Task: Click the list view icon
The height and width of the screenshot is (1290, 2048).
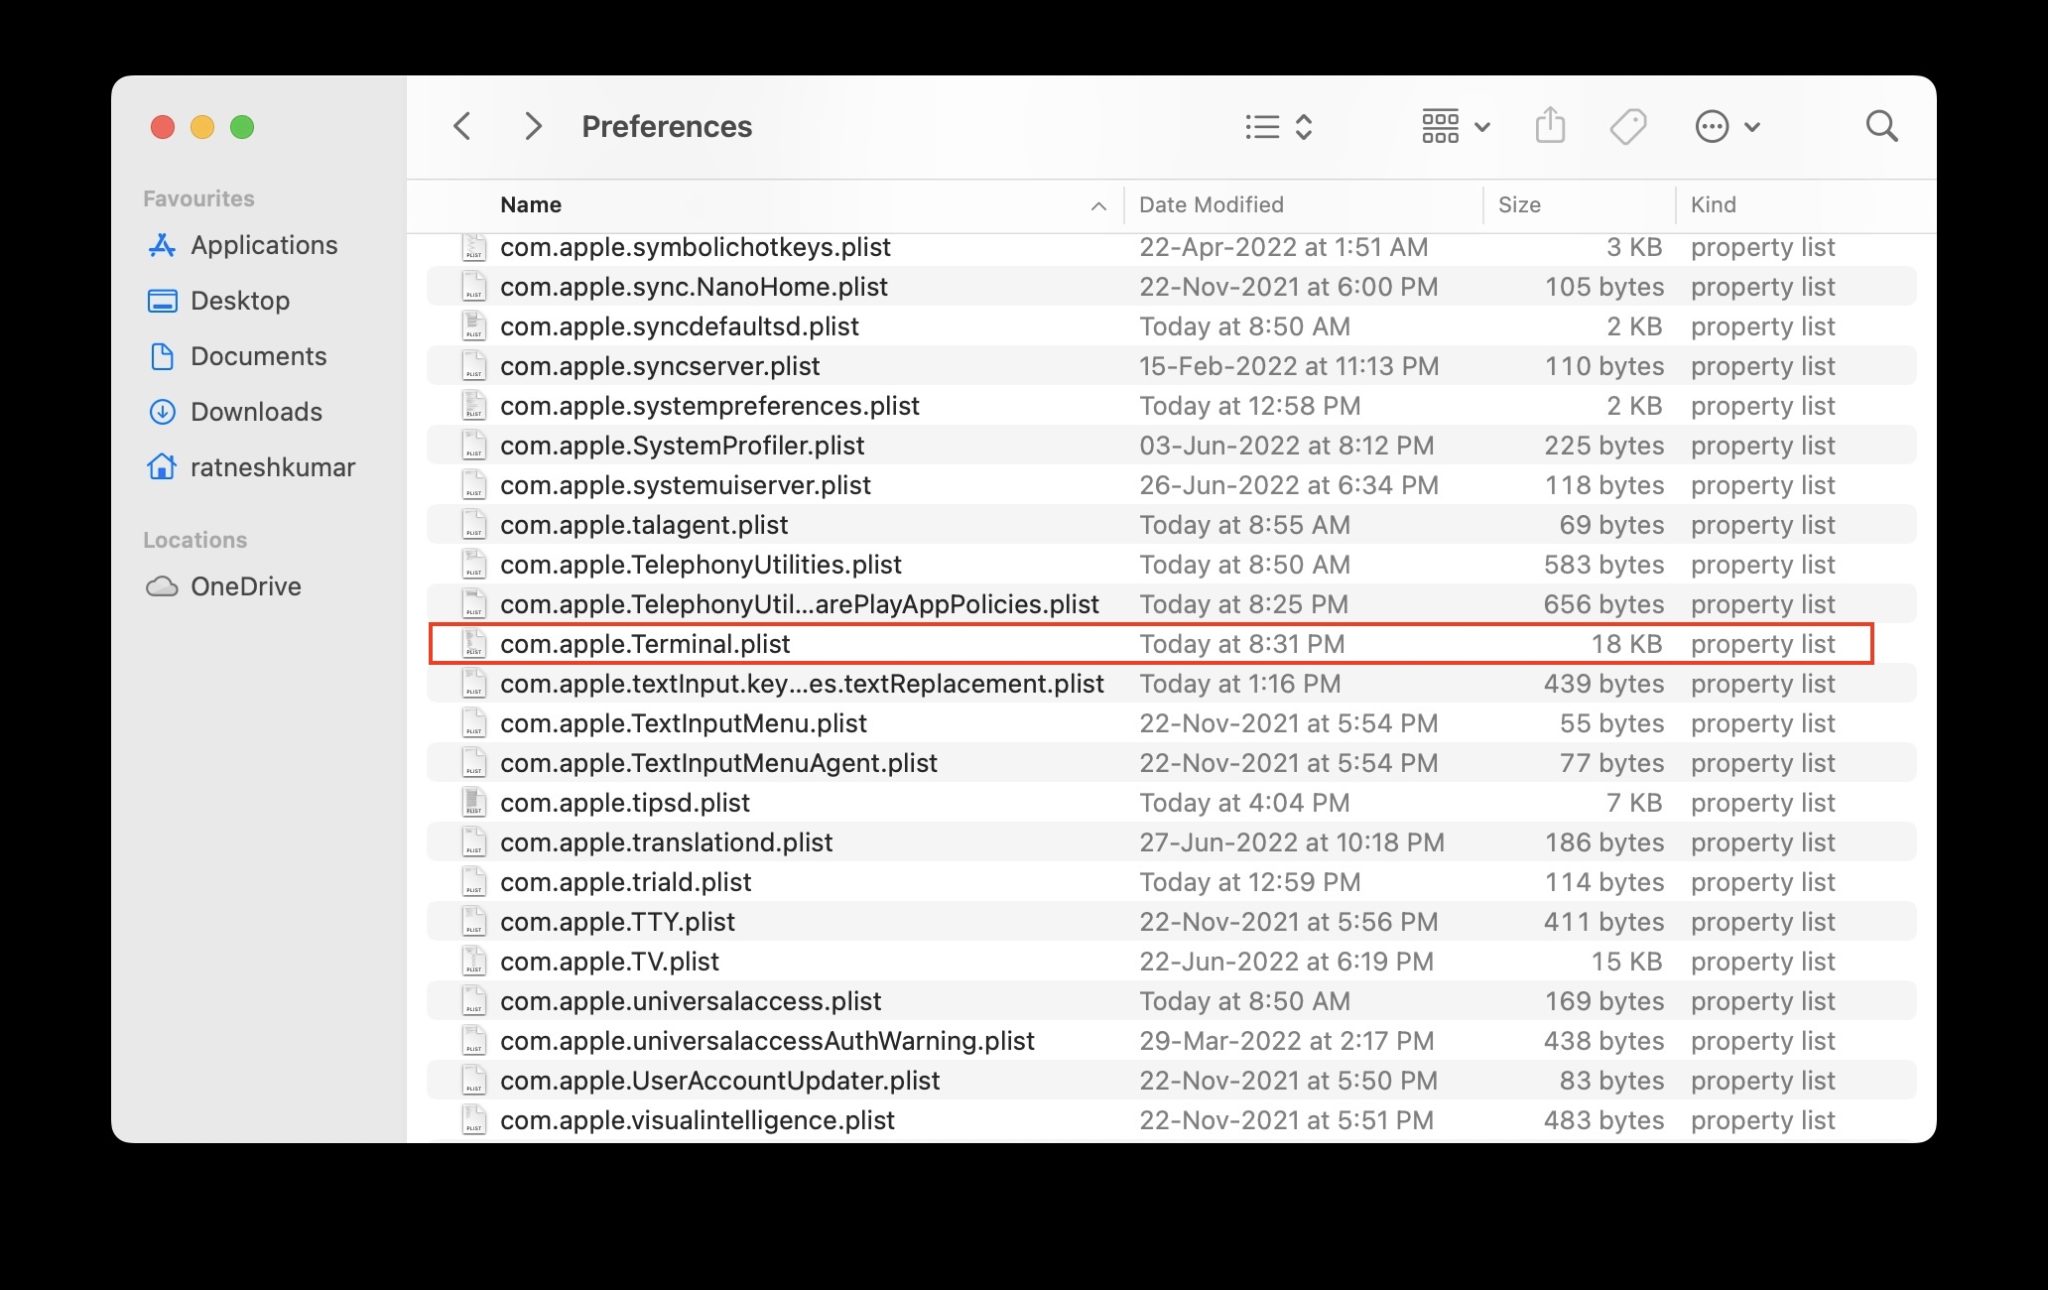Action: click(x=1262, y=125)
